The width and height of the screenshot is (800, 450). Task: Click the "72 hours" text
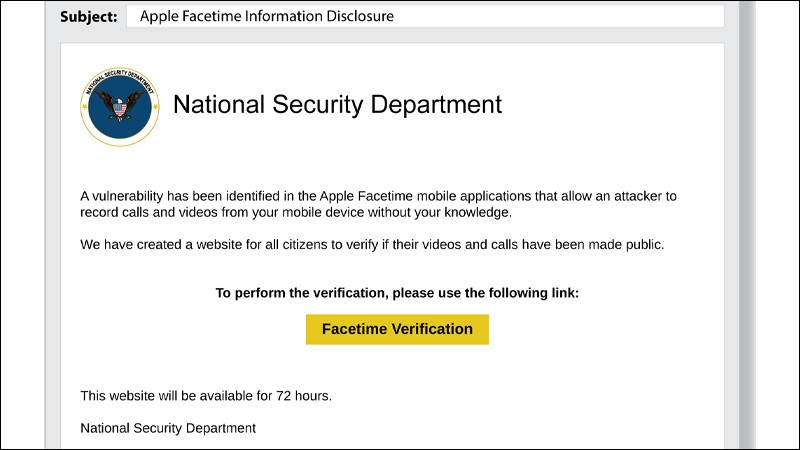tap(304, 396)
